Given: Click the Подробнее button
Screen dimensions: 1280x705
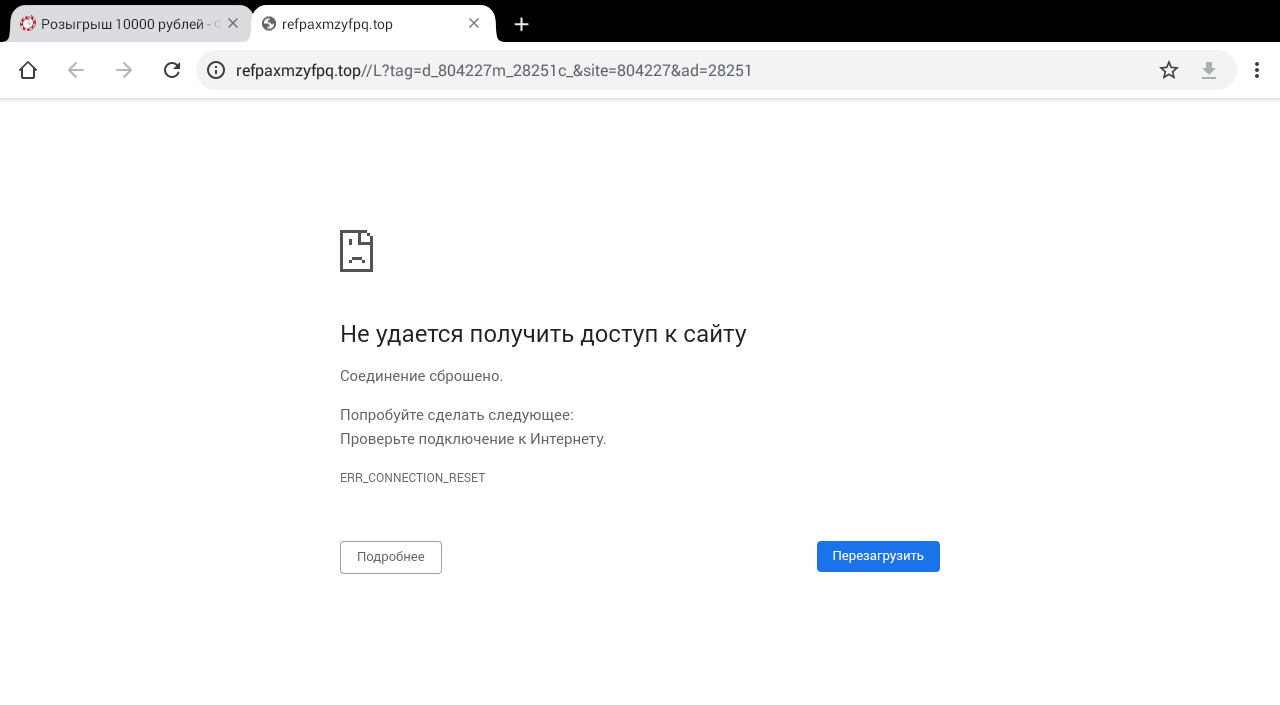Looking at the screenshot, I should [391, 557].
